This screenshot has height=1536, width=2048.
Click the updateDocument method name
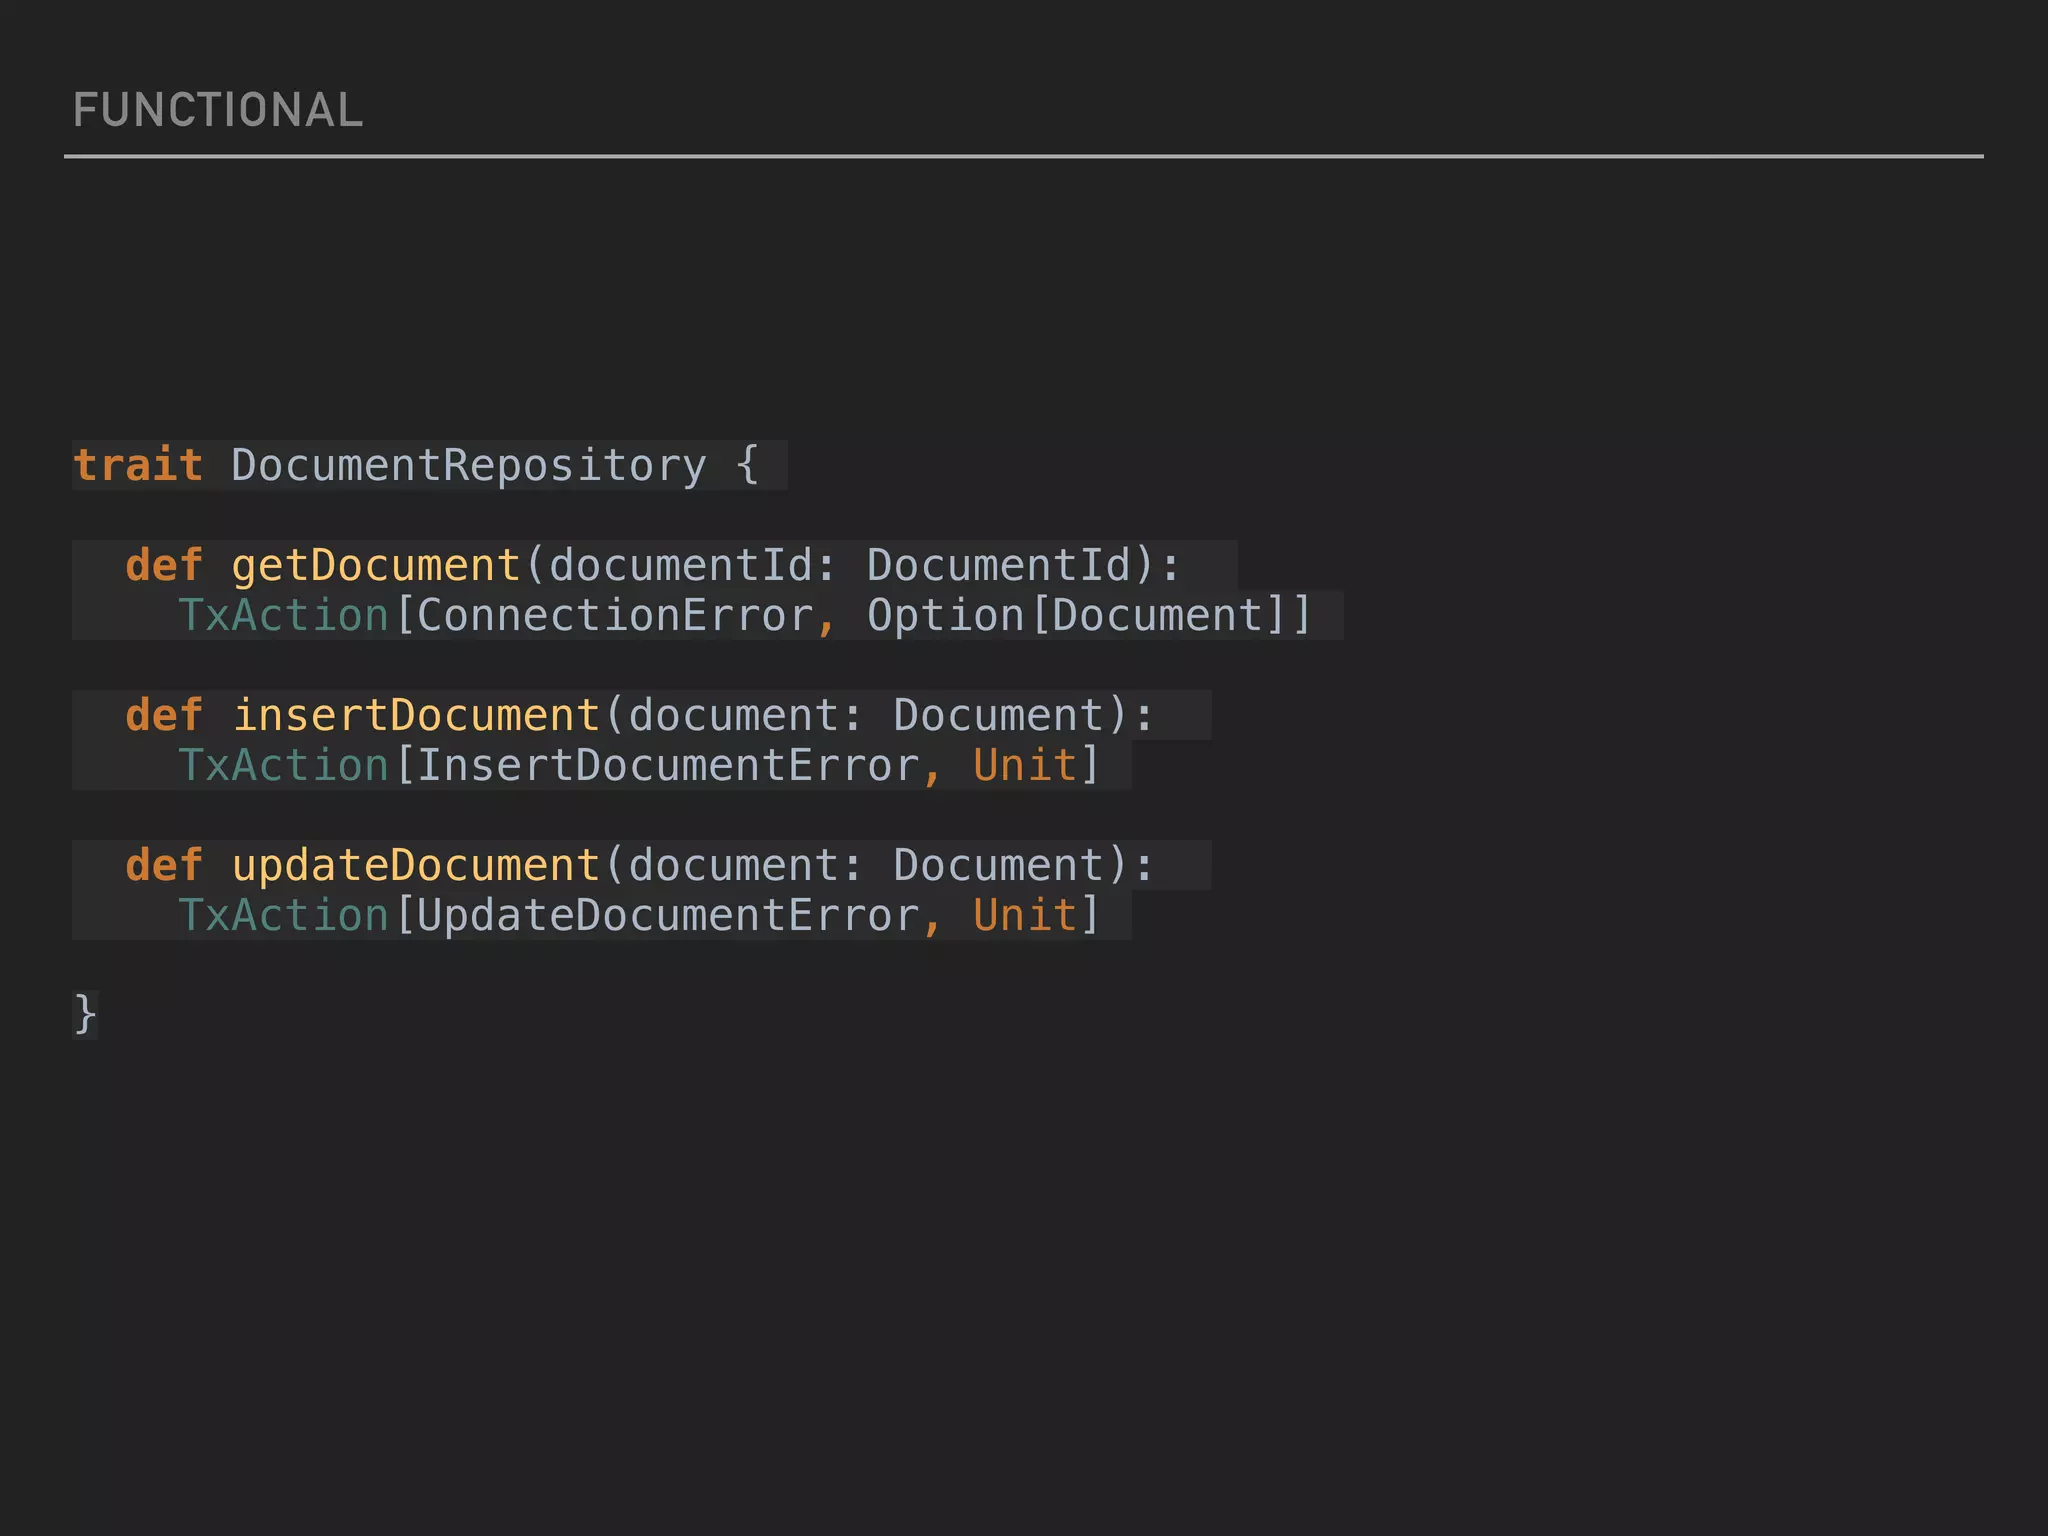(x=416, y=866)
